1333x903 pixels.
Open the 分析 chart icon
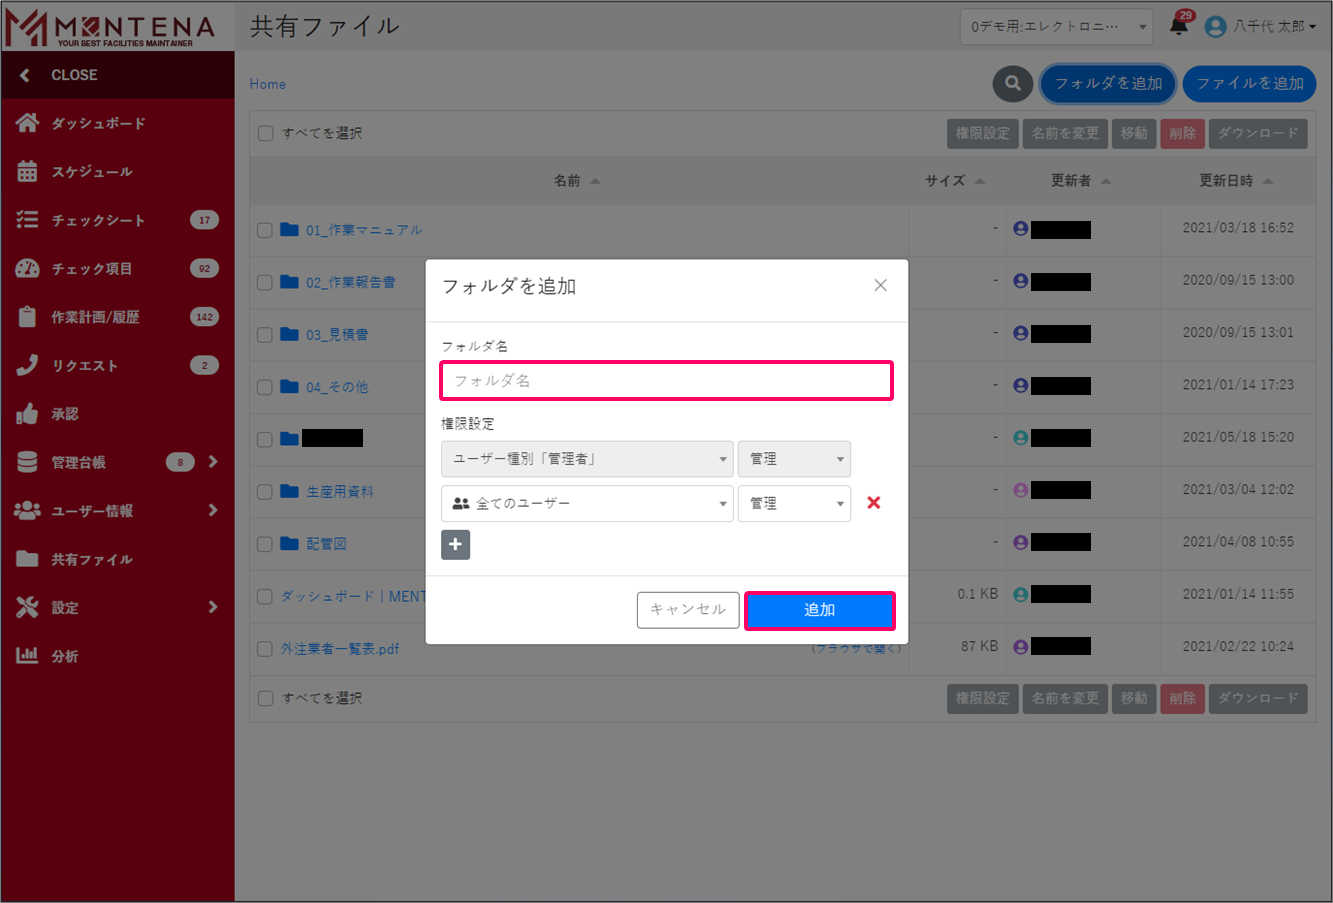click(28, 656)
